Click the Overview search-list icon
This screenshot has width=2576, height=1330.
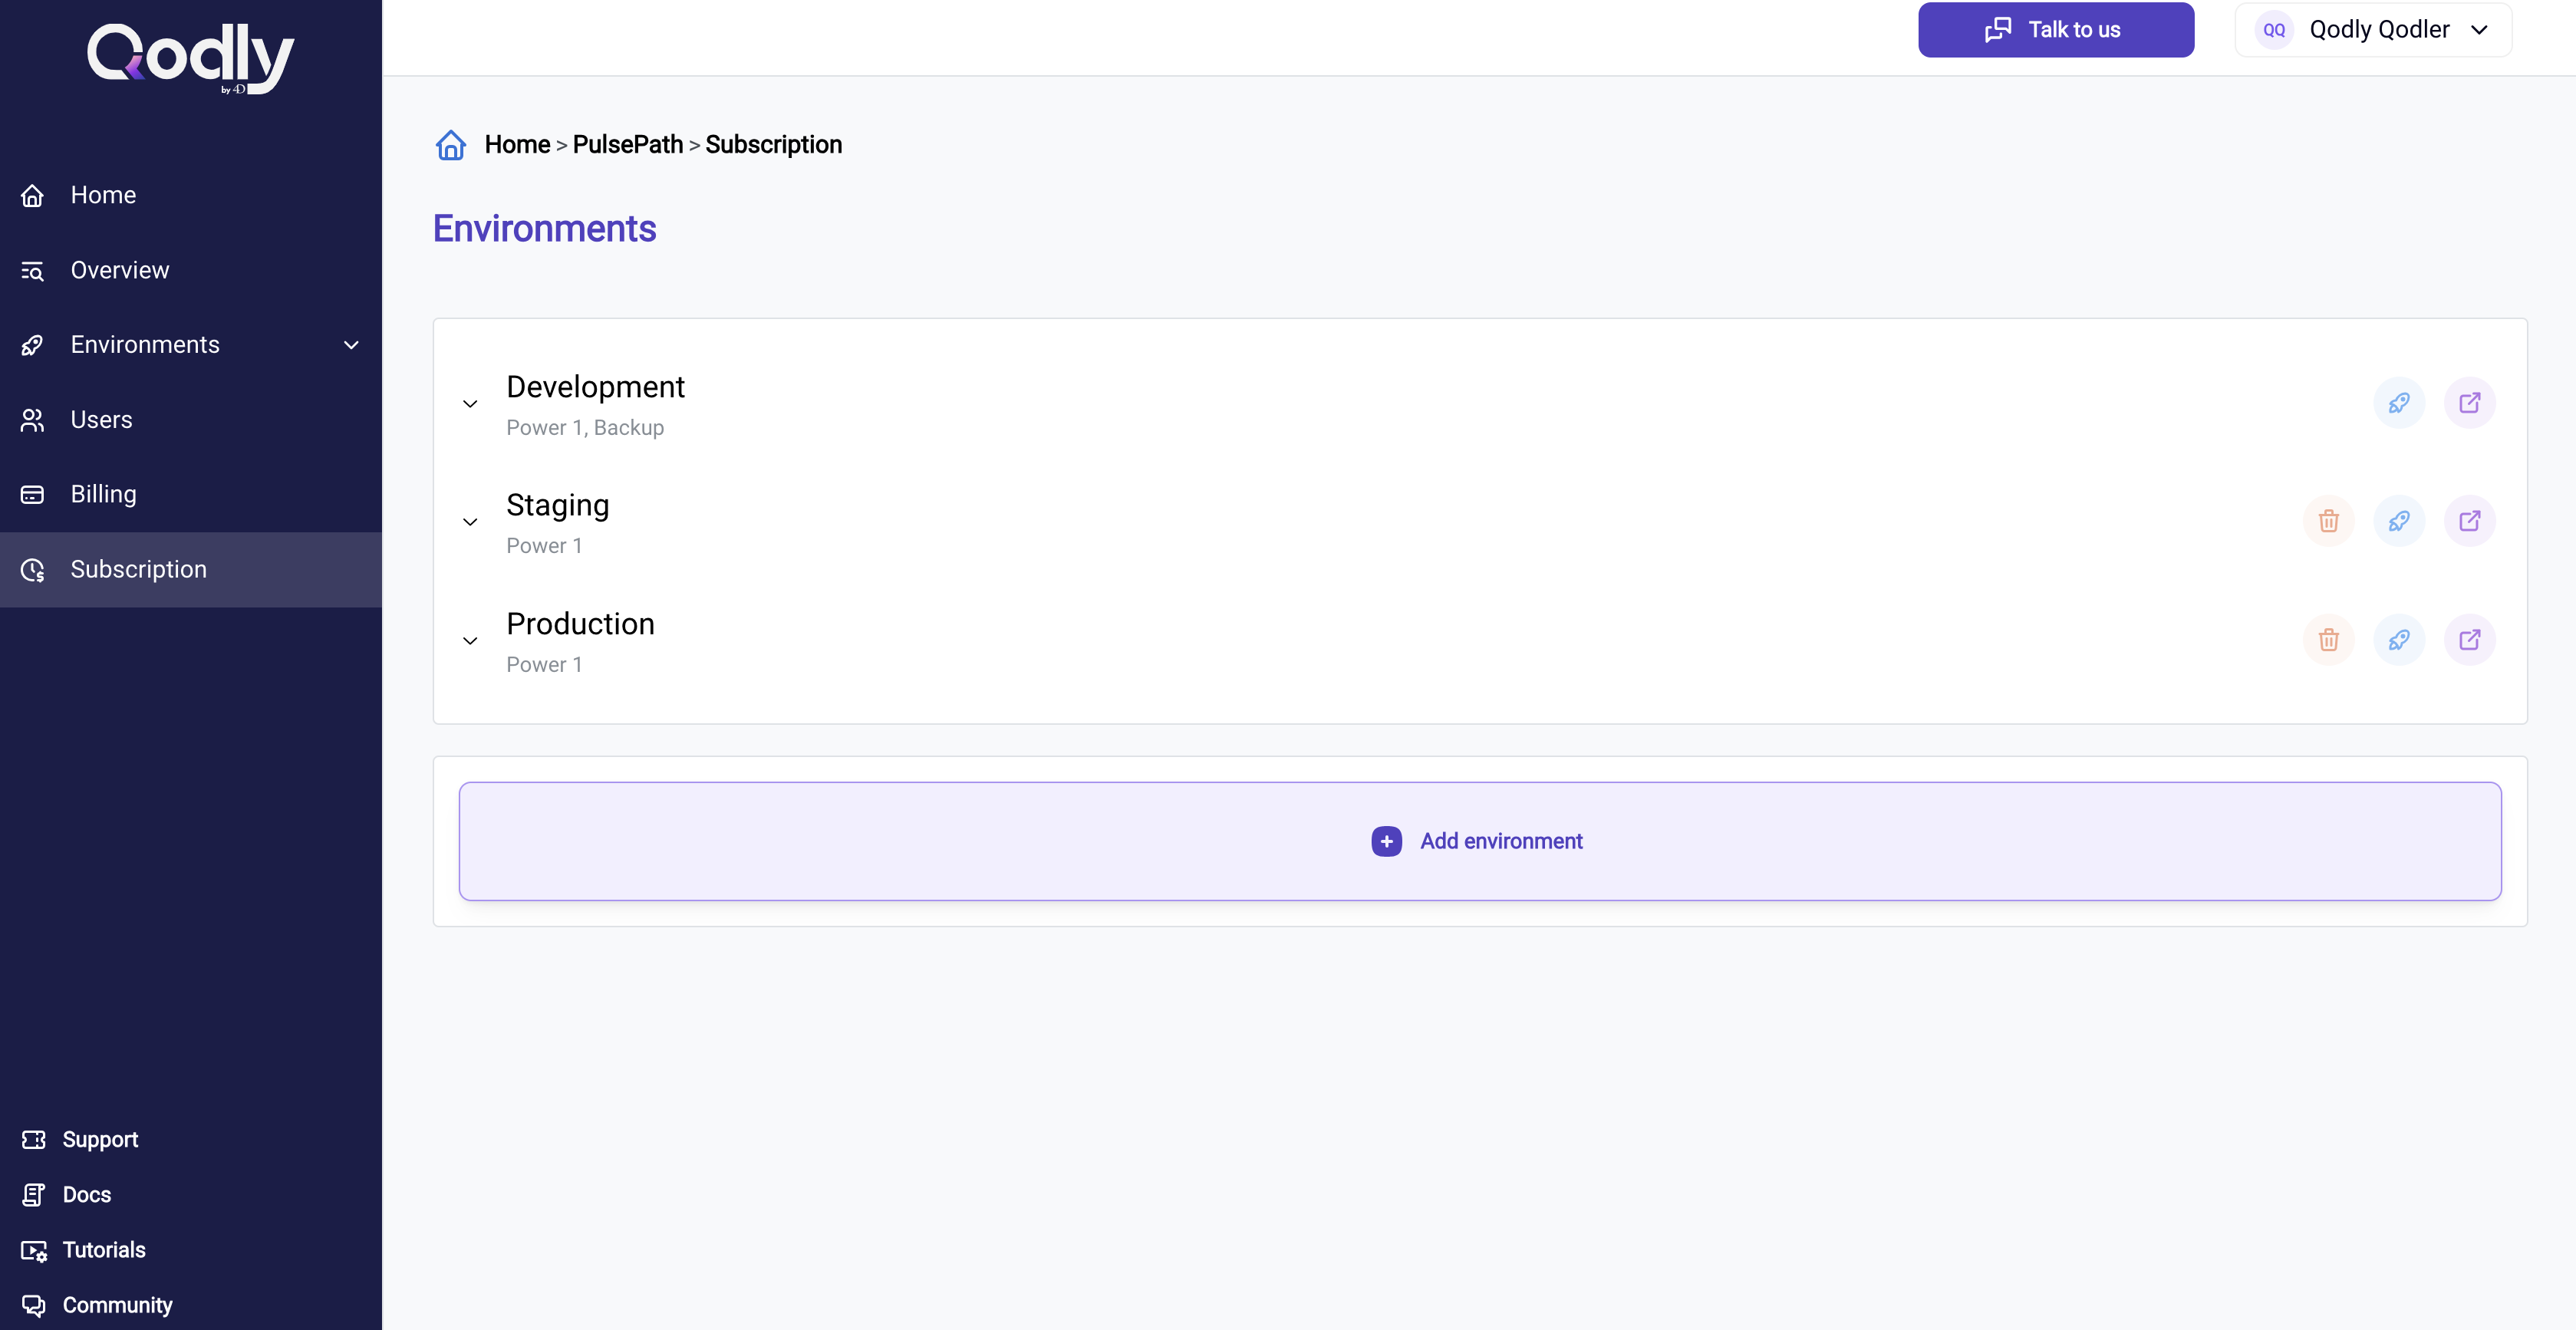32,271
